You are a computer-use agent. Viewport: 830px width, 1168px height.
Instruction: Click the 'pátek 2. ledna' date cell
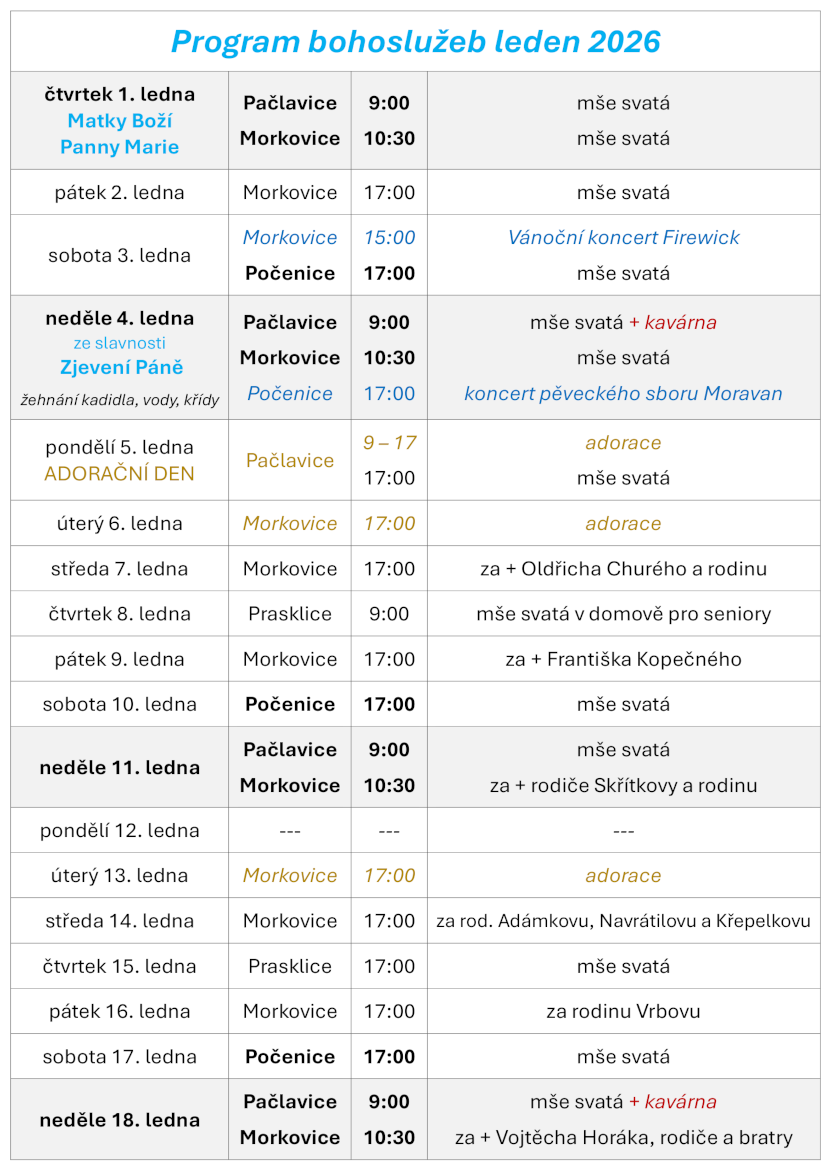pos(119,193)
